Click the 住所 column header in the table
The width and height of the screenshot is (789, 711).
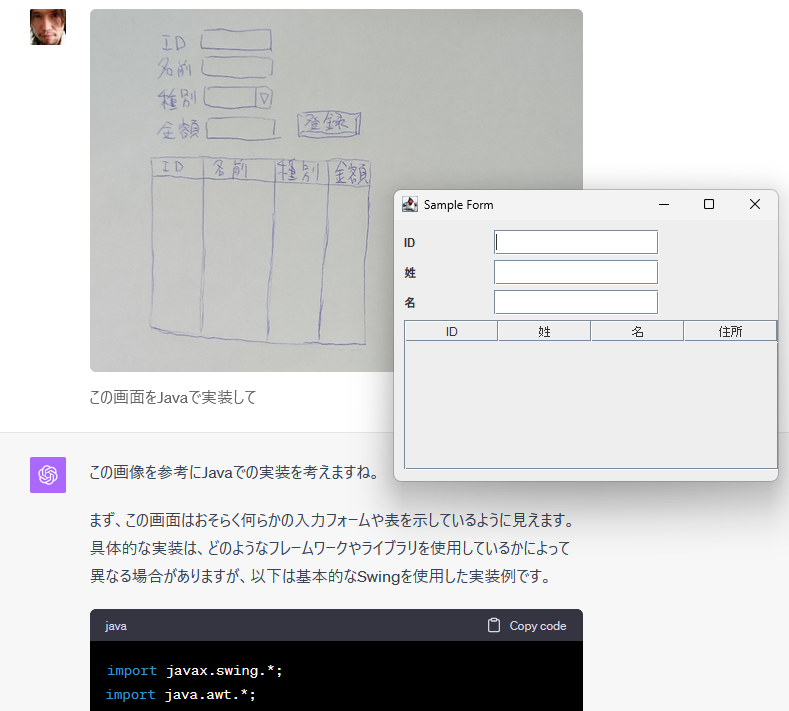[730, 332]
